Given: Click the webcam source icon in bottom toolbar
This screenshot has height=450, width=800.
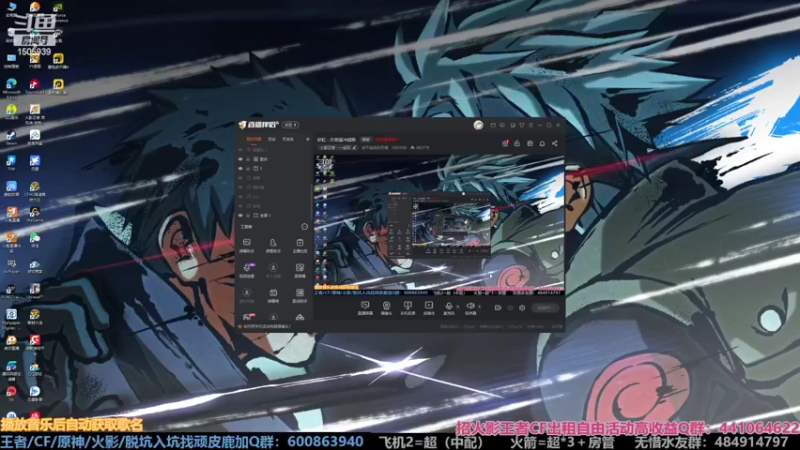Looking at the screenshot, I should 386,306.
